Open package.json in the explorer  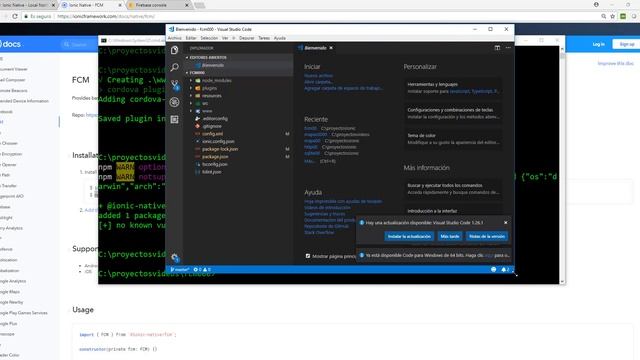(215, 157)
